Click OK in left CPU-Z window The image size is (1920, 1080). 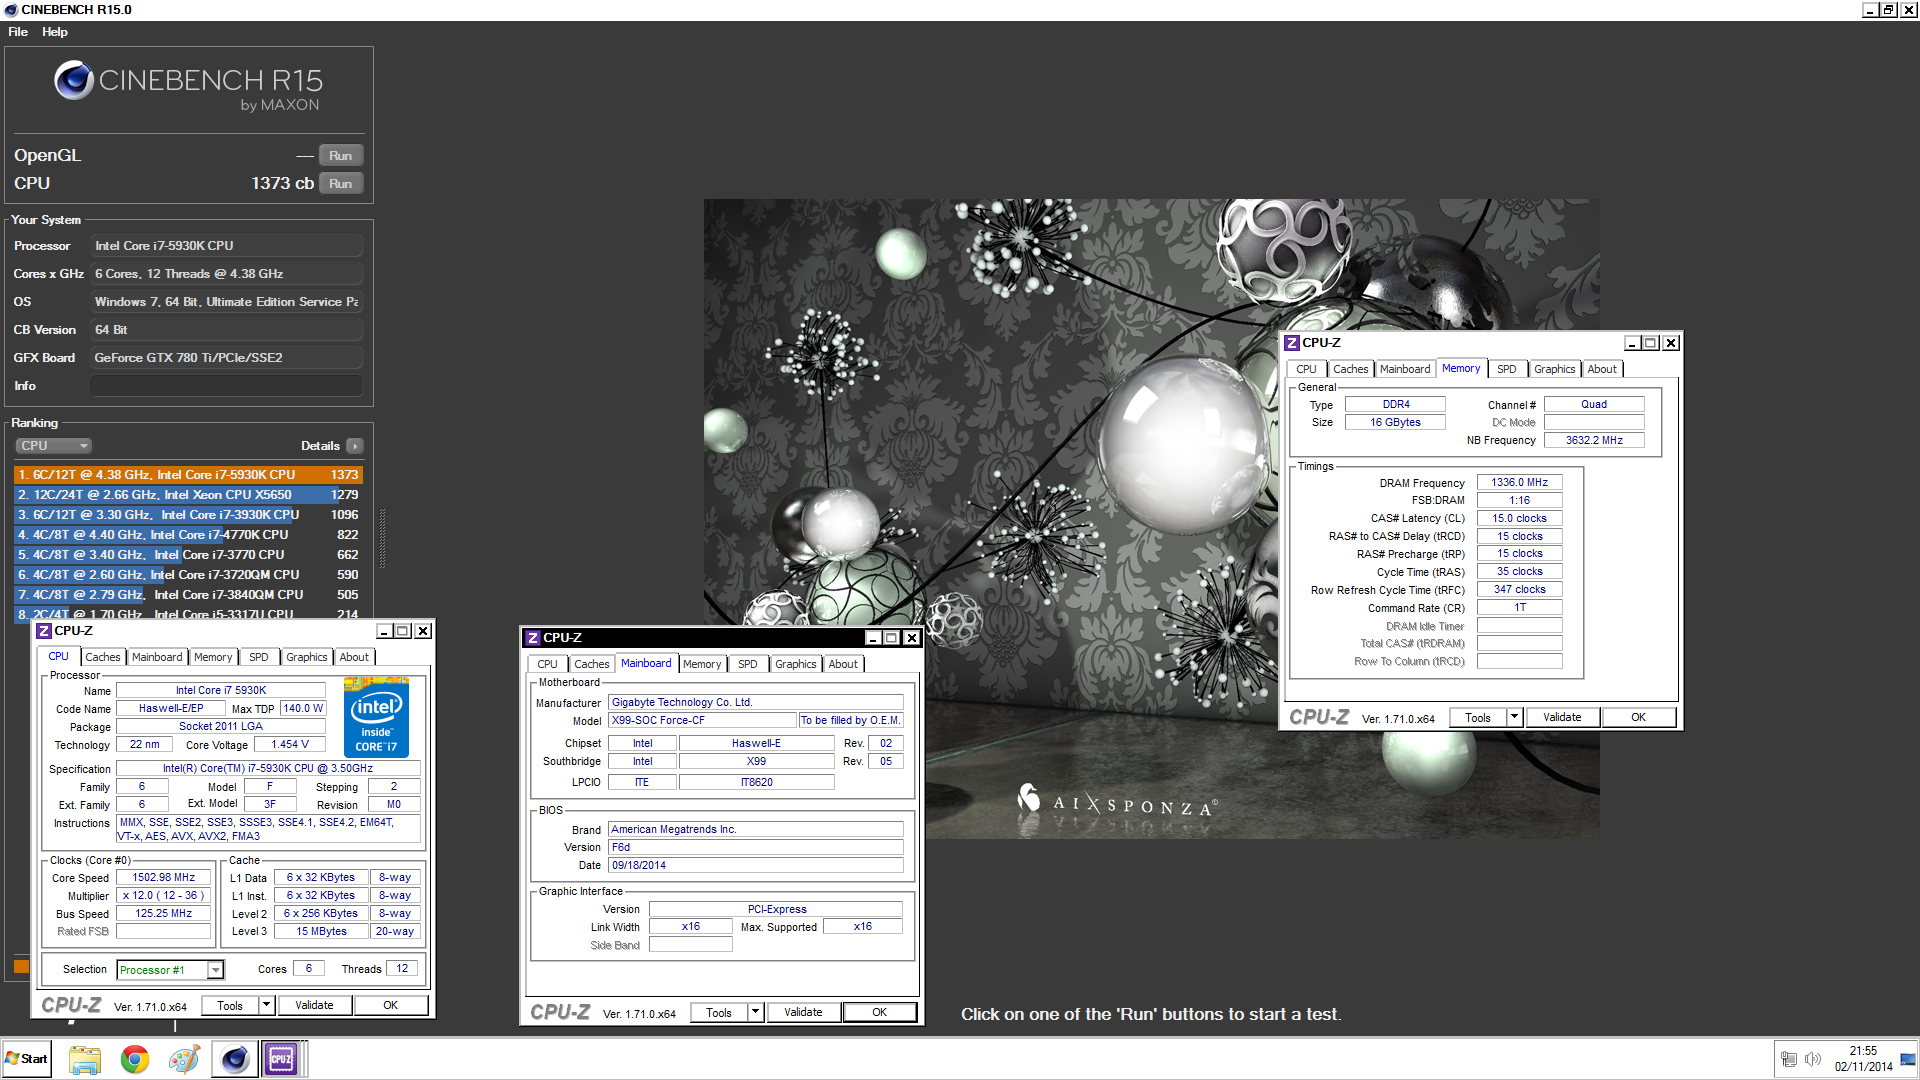(x=391, y=1006)
